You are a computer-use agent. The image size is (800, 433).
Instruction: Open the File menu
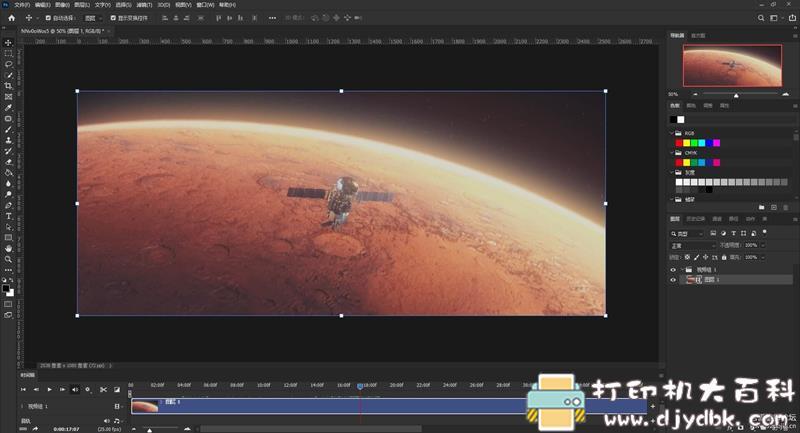click(x=22, y=5)
